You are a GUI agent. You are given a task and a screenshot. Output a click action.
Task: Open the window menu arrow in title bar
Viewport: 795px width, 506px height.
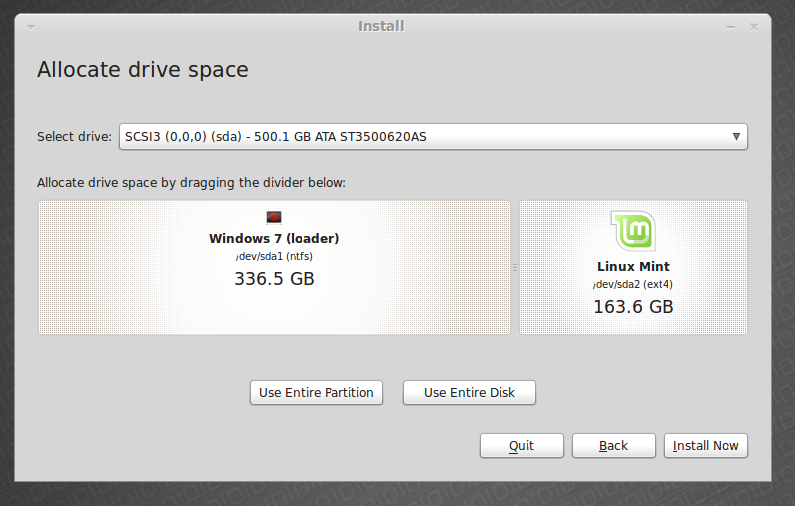[x=31, y=27]
